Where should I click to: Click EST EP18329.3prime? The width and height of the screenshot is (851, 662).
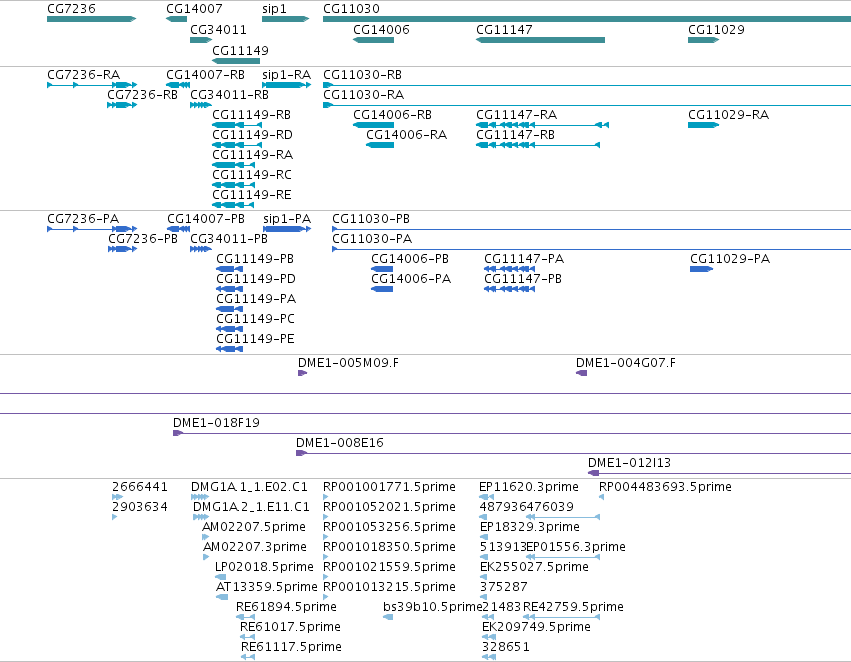pyautogui.click(x=530, y=527)
